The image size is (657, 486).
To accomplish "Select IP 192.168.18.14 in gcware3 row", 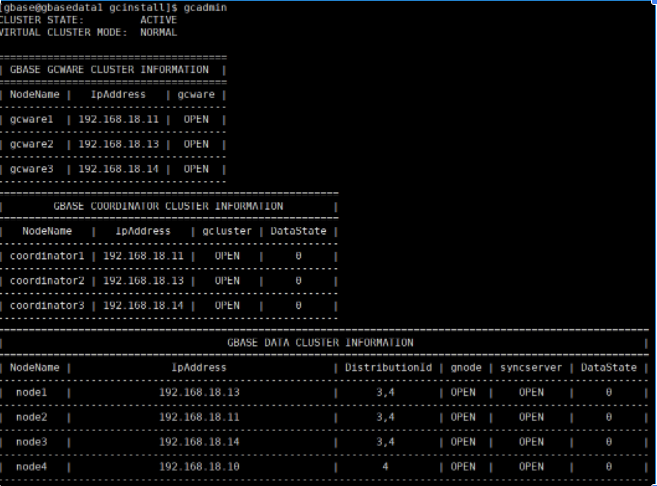I will tap(119, 169).
